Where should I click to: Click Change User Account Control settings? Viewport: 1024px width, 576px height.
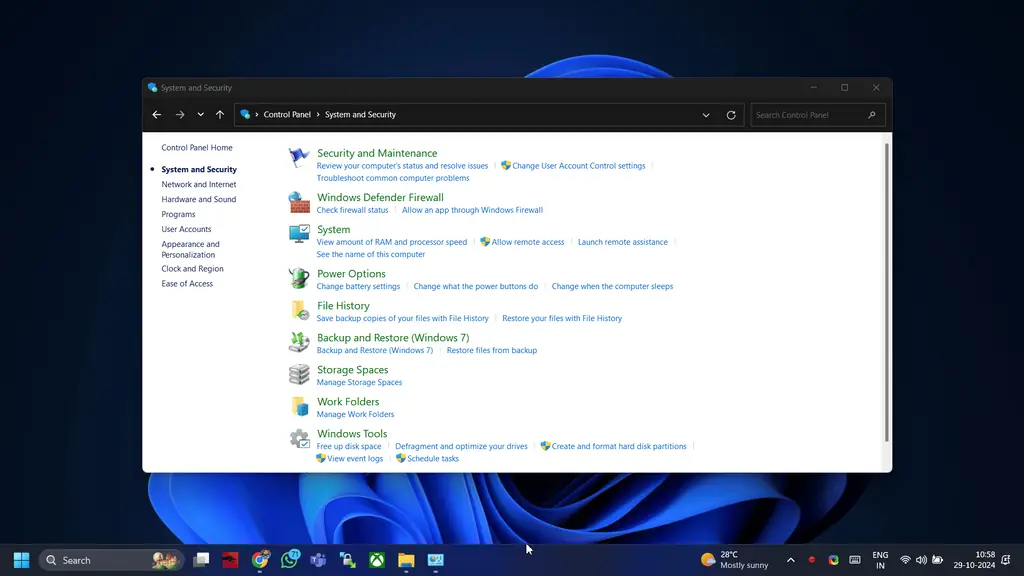(579, 166)
